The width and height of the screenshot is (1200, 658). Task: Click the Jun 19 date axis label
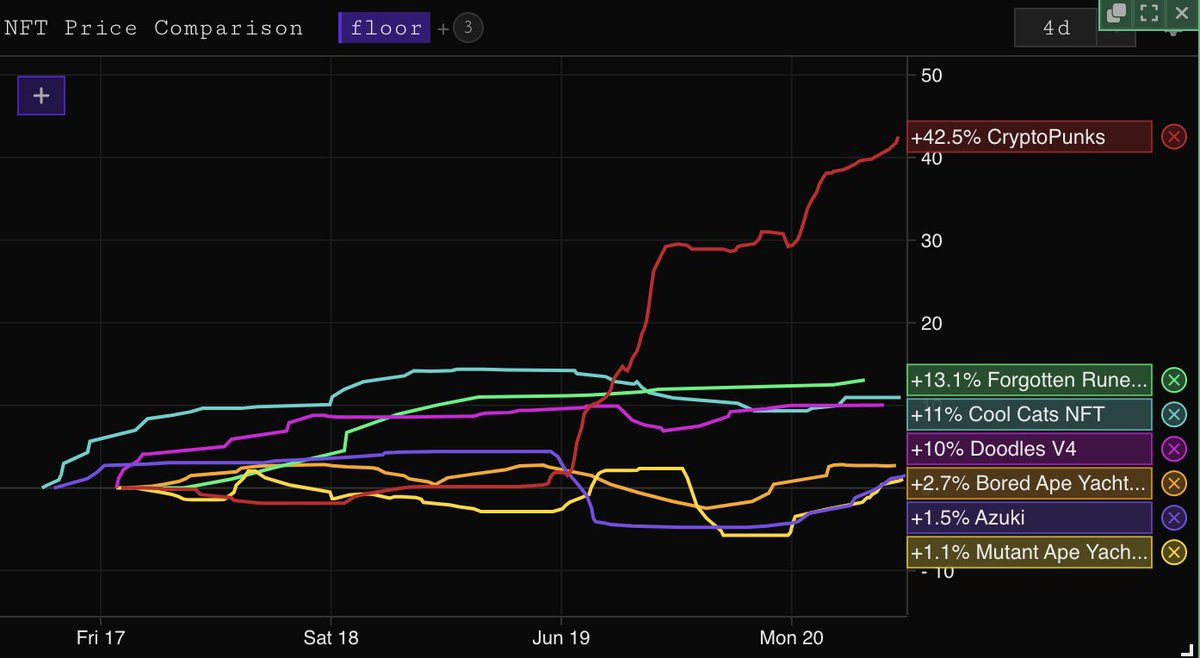point(561,636)
